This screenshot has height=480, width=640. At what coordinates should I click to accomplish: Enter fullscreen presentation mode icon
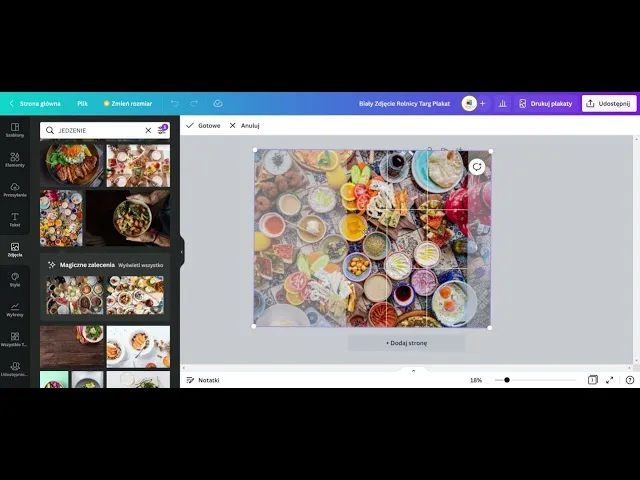coord(610,380)
